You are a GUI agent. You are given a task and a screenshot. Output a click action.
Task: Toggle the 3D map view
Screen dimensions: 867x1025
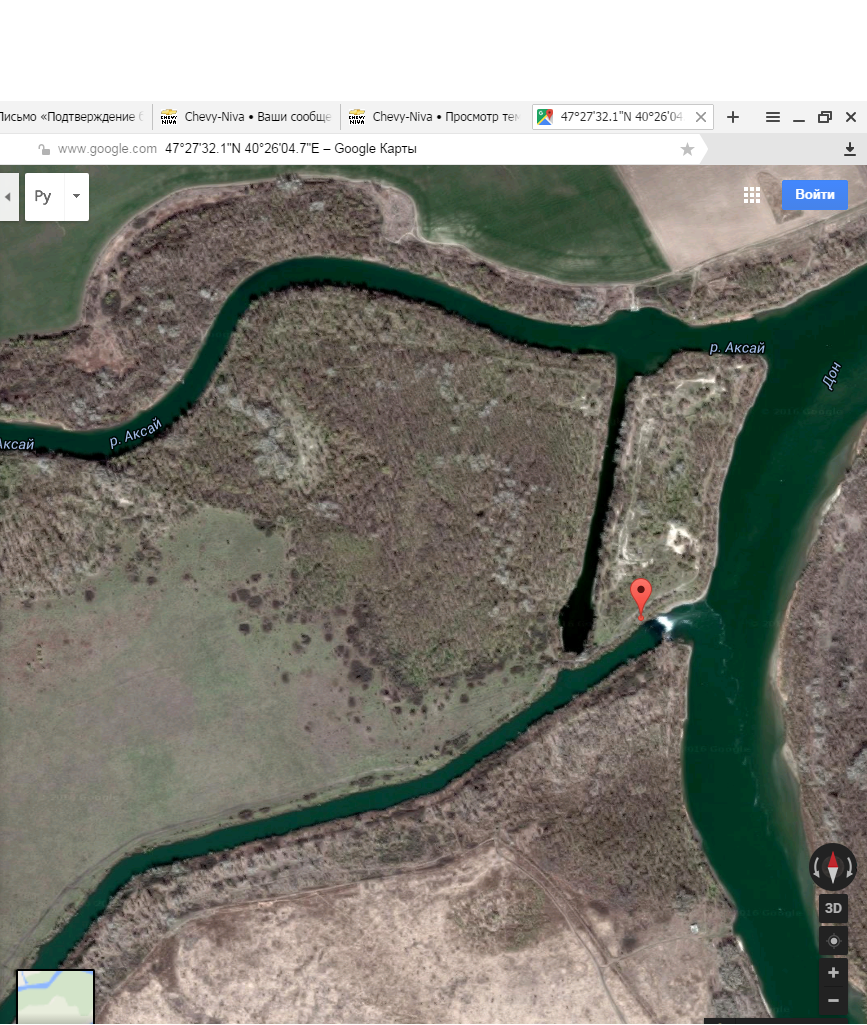pos(833,908)
